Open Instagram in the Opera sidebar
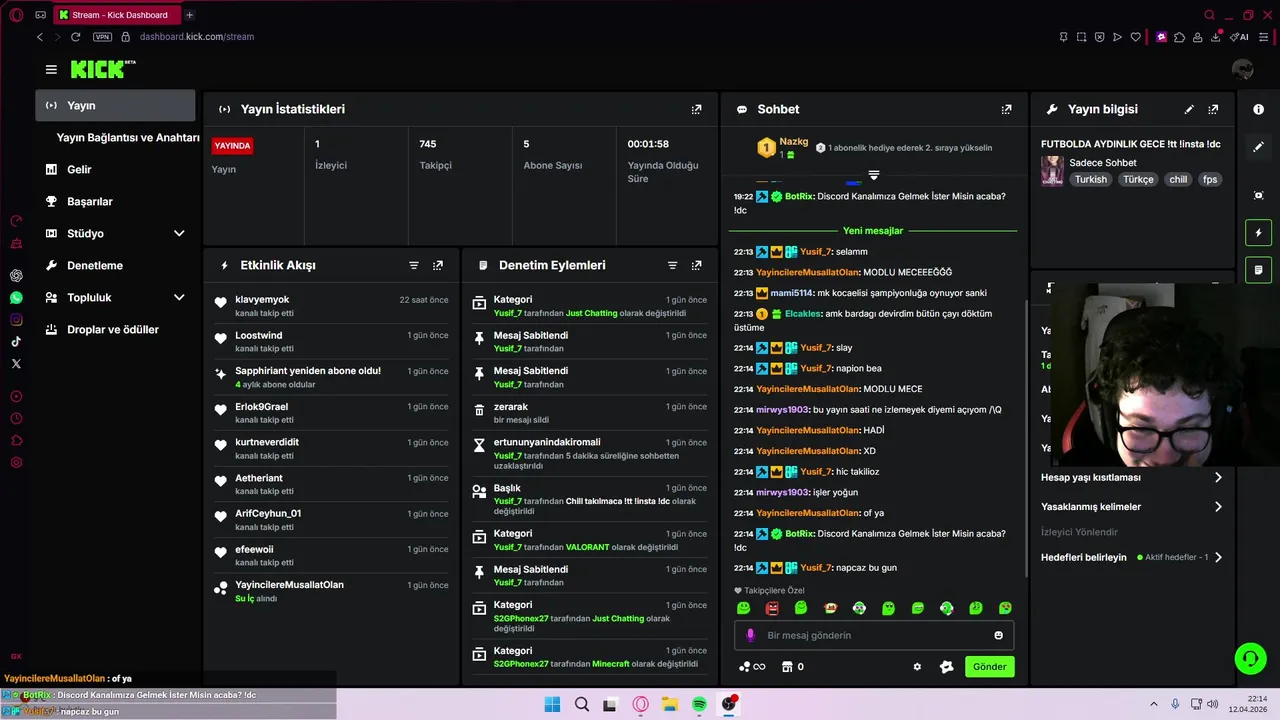Image resolution: width=1280 pixels, height=720 pixels. (16, 320)
